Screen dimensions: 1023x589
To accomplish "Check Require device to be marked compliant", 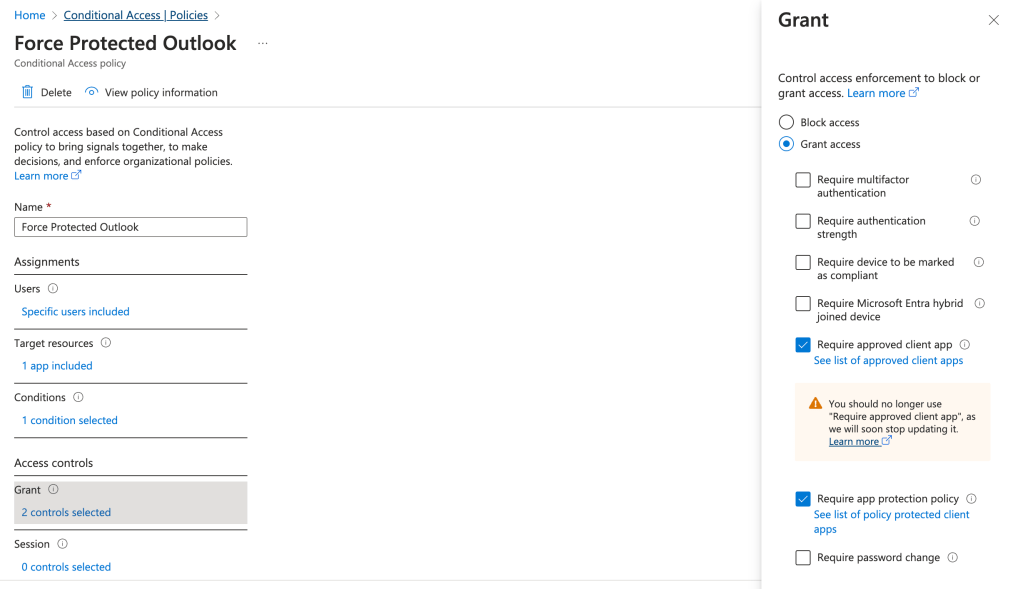I will (803, 262).
